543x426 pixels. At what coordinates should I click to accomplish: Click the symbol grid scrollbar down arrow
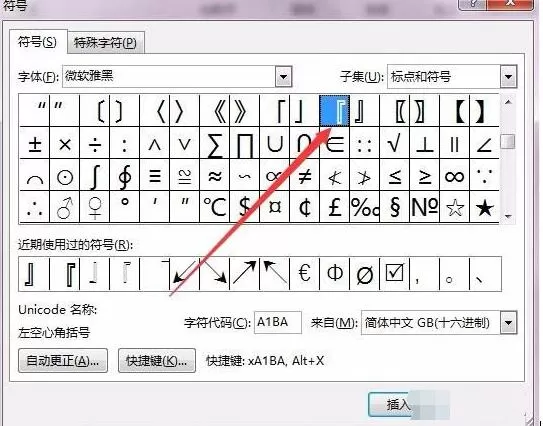pos(508,216)
